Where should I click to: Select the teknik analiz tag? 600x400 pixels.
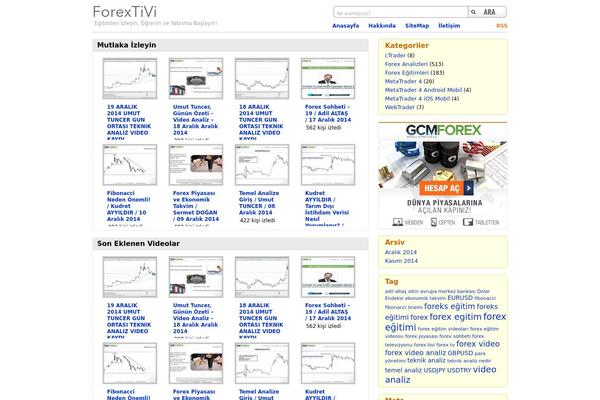coord(426,360)
